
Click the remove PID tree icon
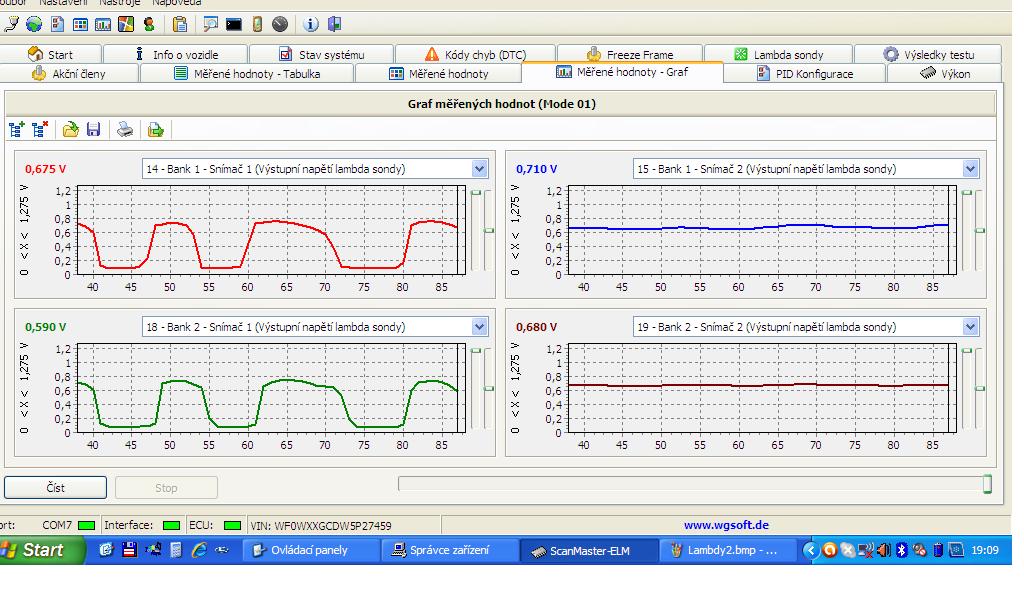click(40, 129)
